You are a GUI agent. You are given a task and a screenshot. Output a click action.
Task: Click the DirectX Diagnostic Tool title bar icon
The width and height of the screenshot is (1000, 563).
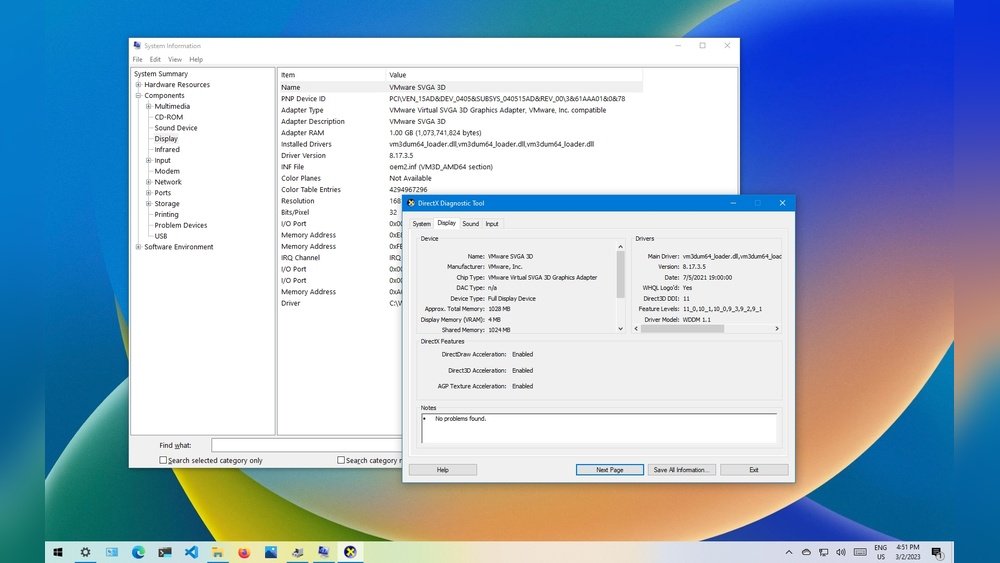(x=411, y=203)
